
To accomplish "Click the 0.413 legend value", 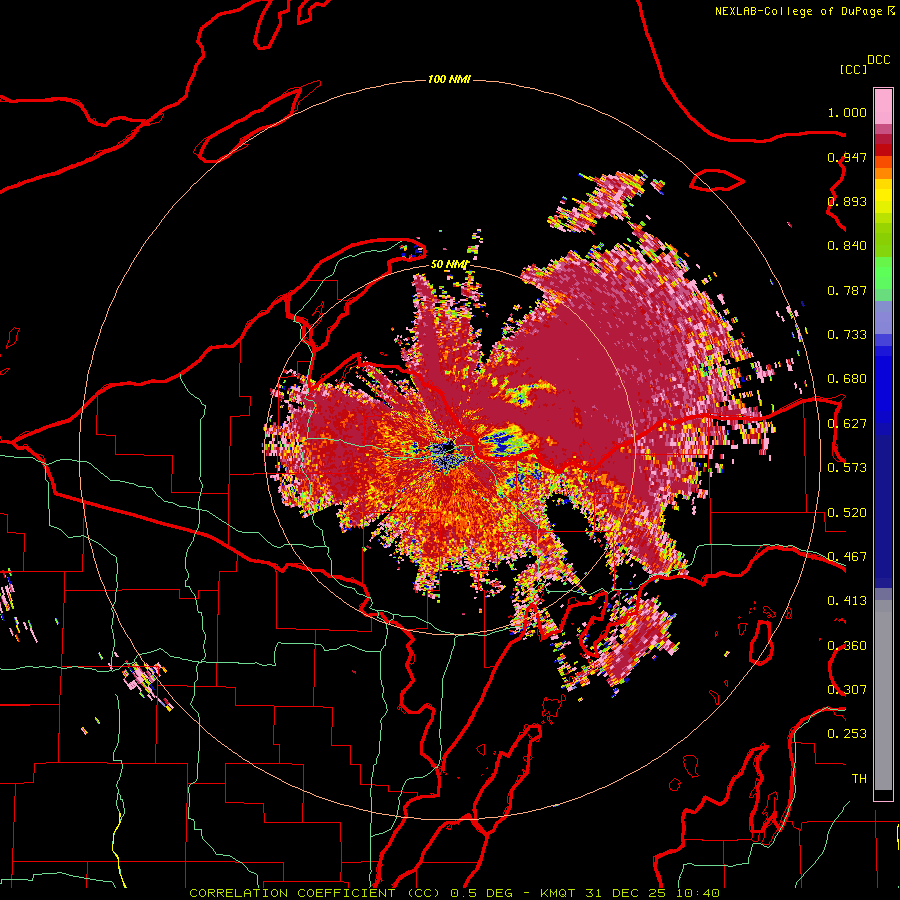I will (847, 601).
